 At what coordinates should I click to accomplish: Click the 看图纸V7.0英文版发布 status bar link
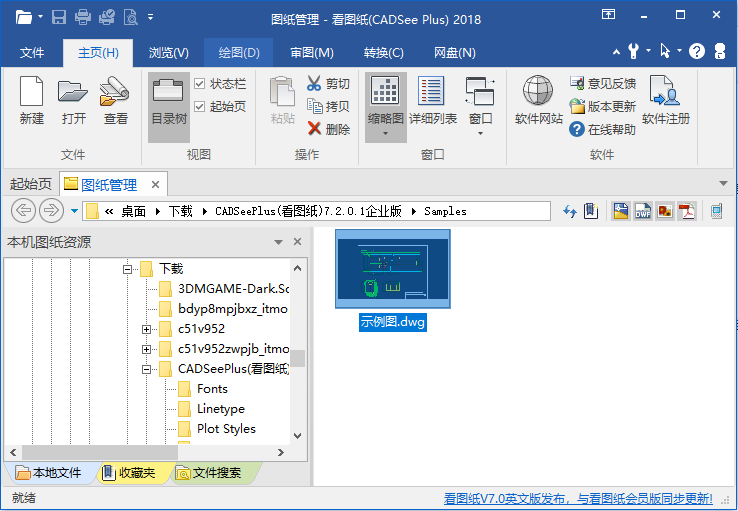pyautogui.click(x=578, y=498)
